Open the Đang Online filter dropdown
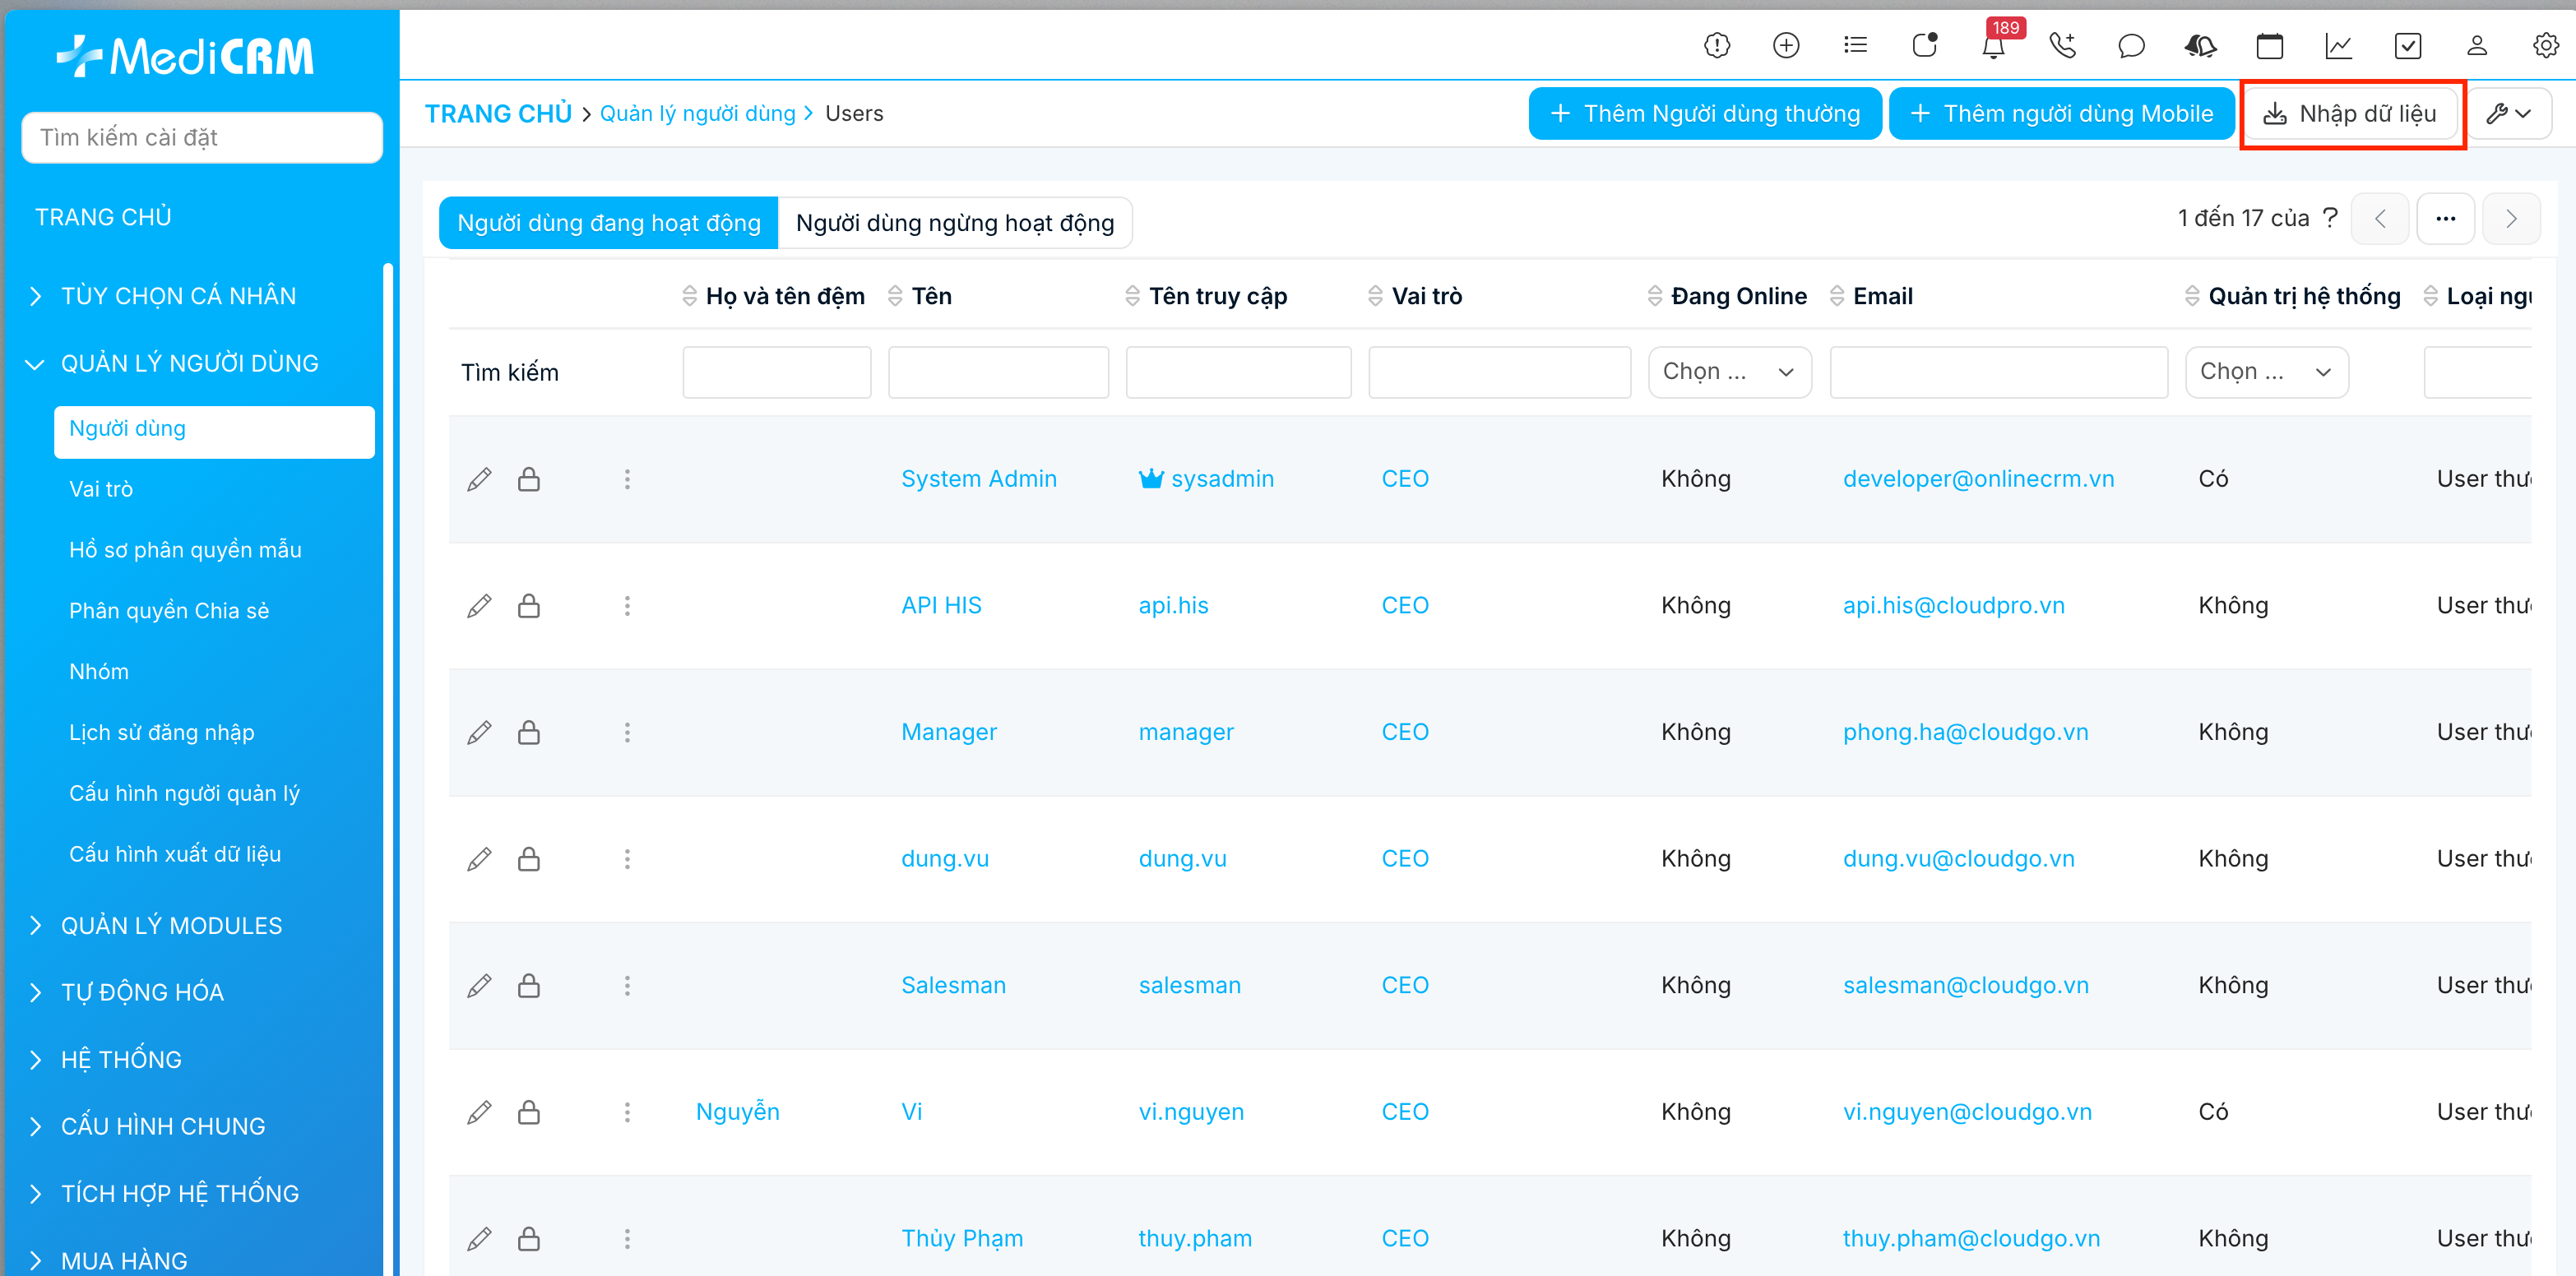Viewport: 2576px width, 1276px height. pos(1729,372)
